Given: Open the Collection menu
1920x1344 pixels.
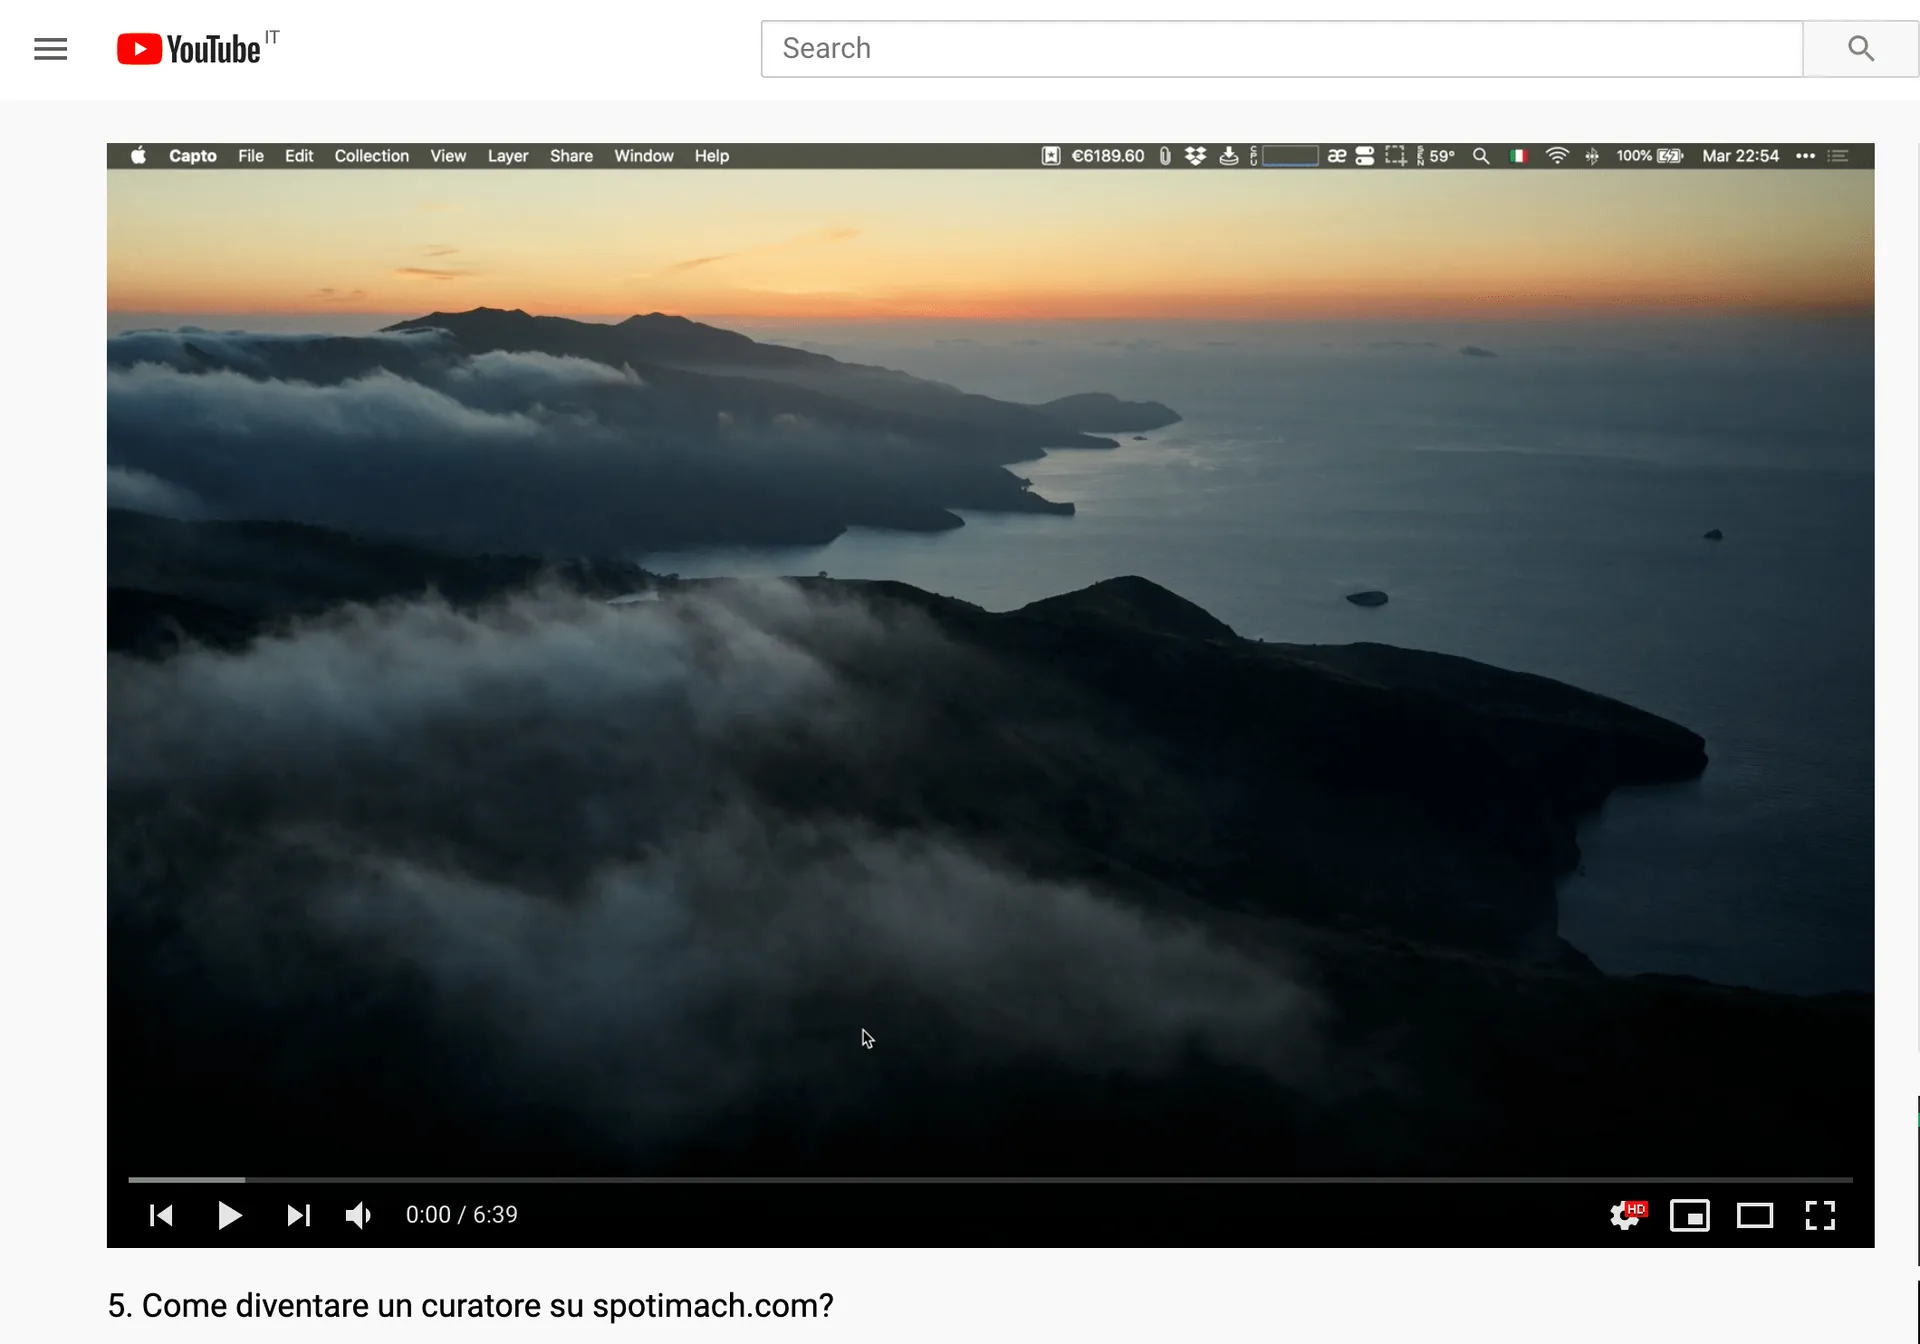Looking at the screenshot, I should click(372, 156).
